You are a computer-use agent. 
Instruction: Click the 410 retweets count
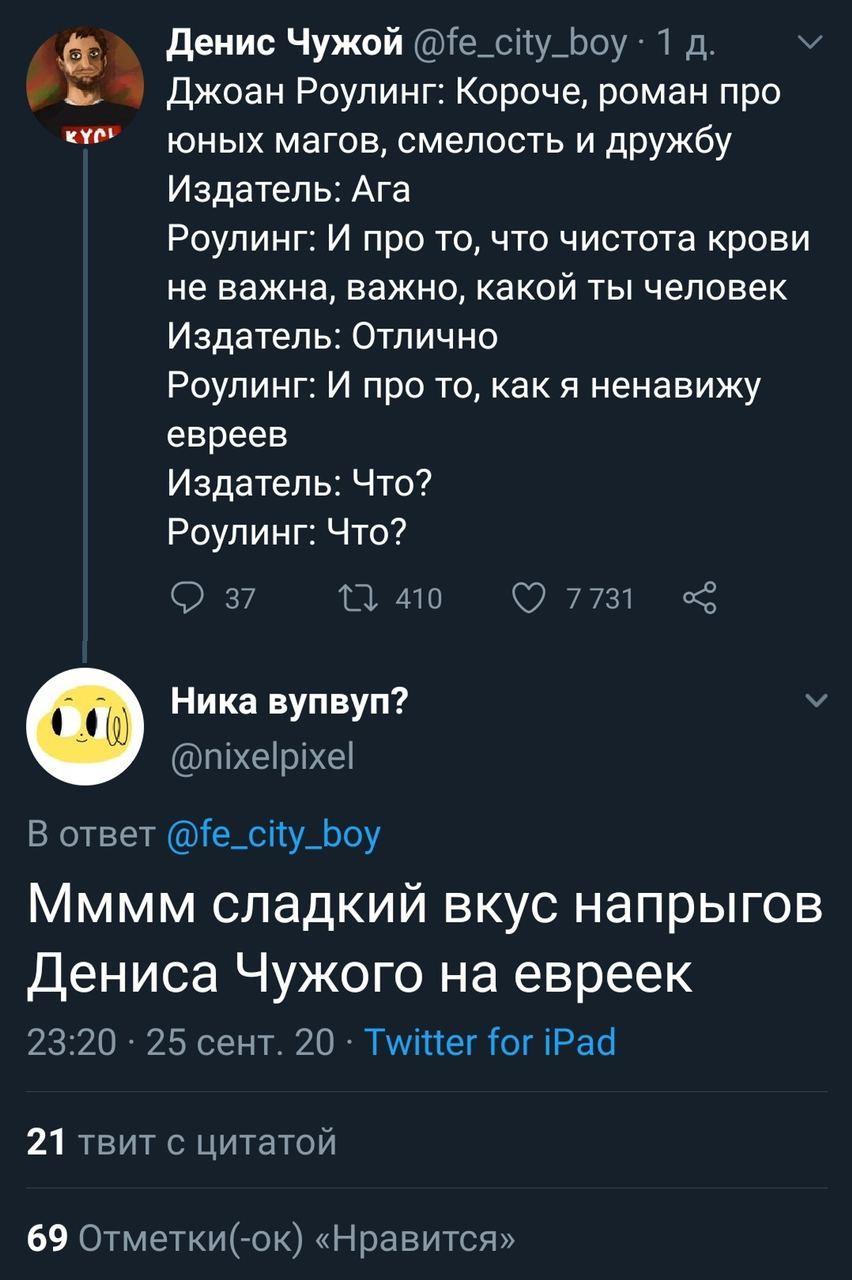click(419, 599)
